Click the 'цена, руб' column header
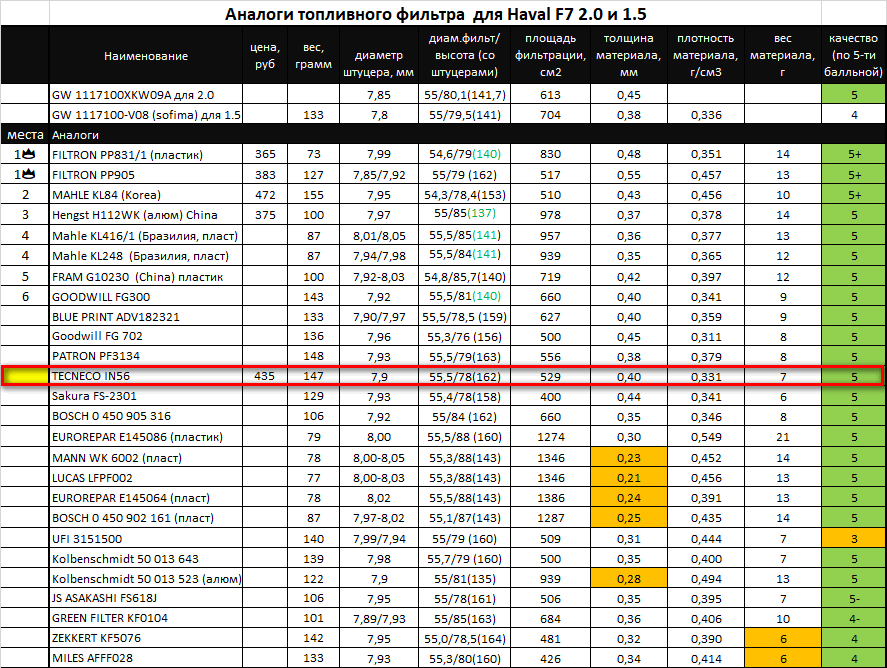The image size is (887, 668). (265, 55)
